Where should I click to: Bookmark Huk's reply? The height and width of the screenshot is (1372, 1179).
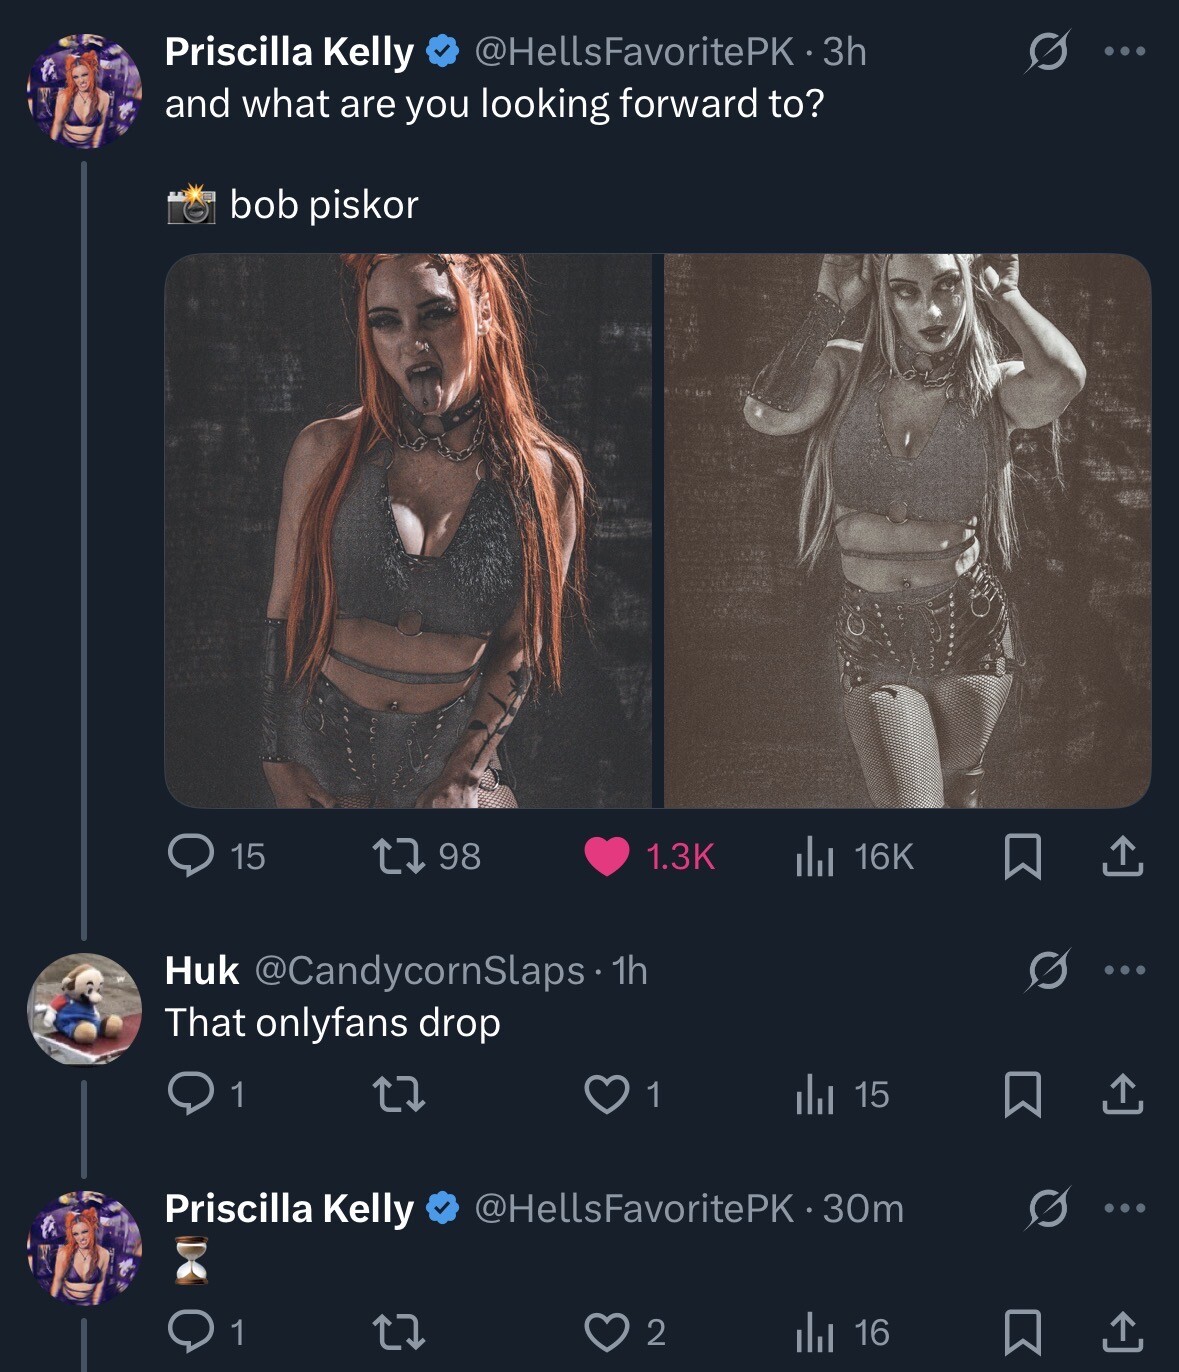(x=1022, y=1095)
